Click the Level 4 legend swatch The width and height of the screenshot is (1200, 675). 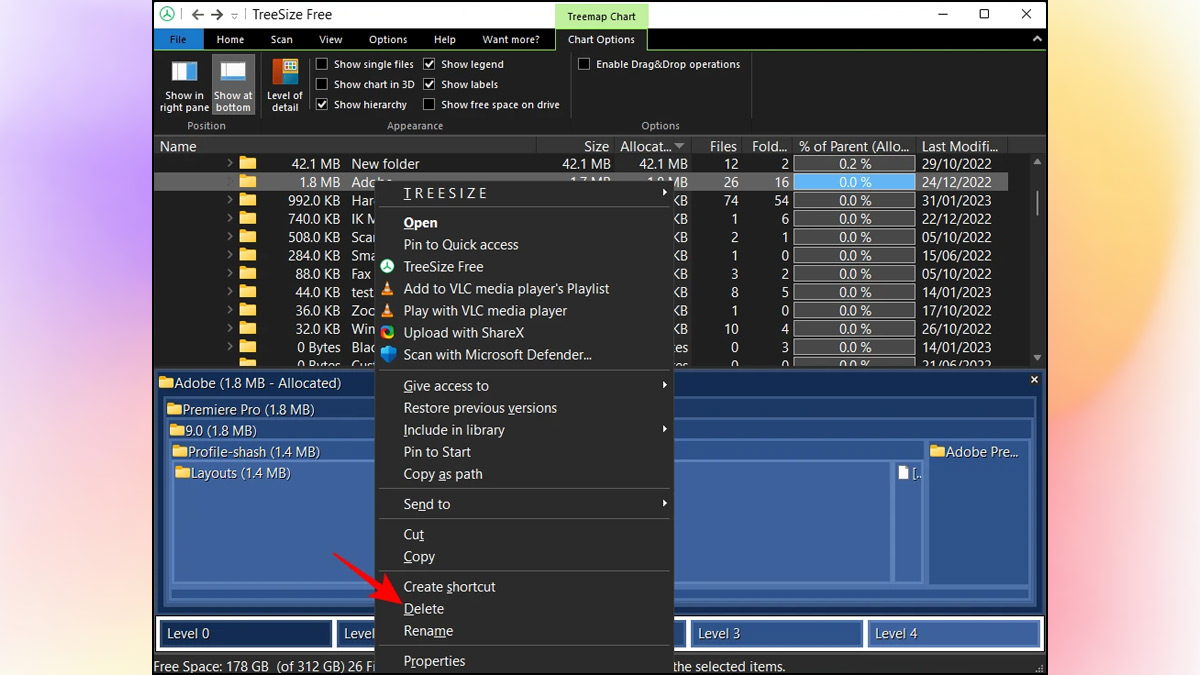tap(953, 633)
